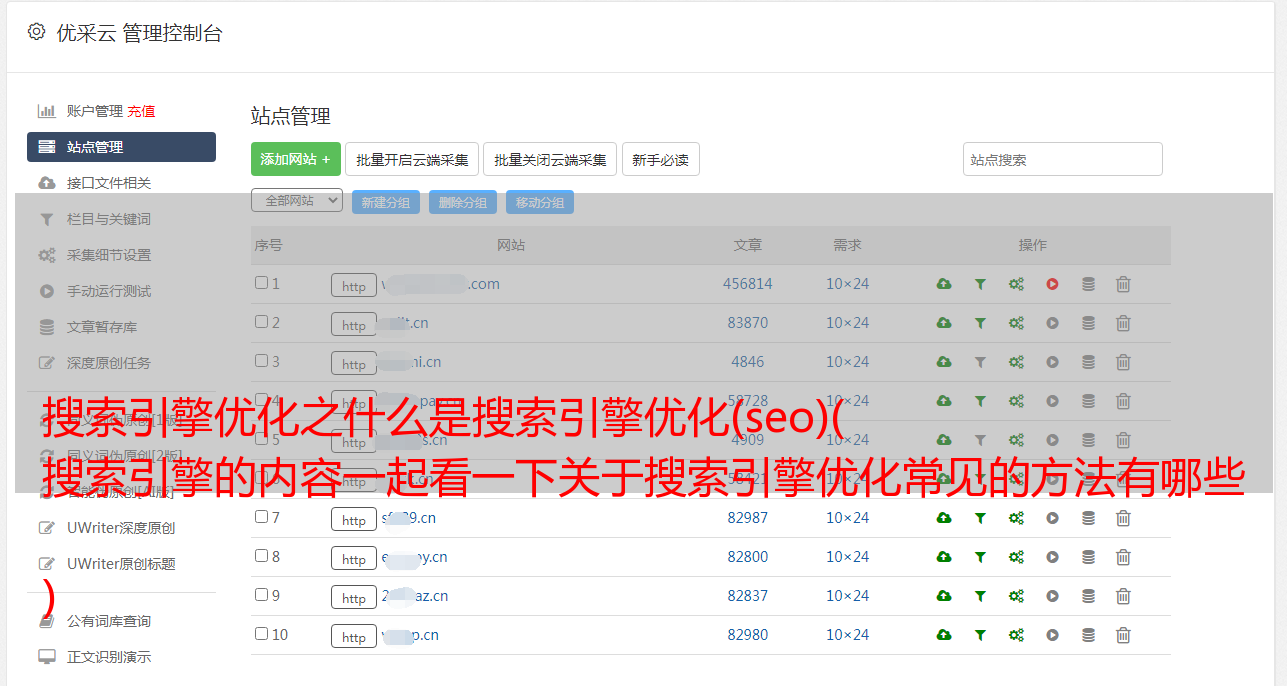Click the 移动分组 button

pyautogui.click(x=540, y=202)
